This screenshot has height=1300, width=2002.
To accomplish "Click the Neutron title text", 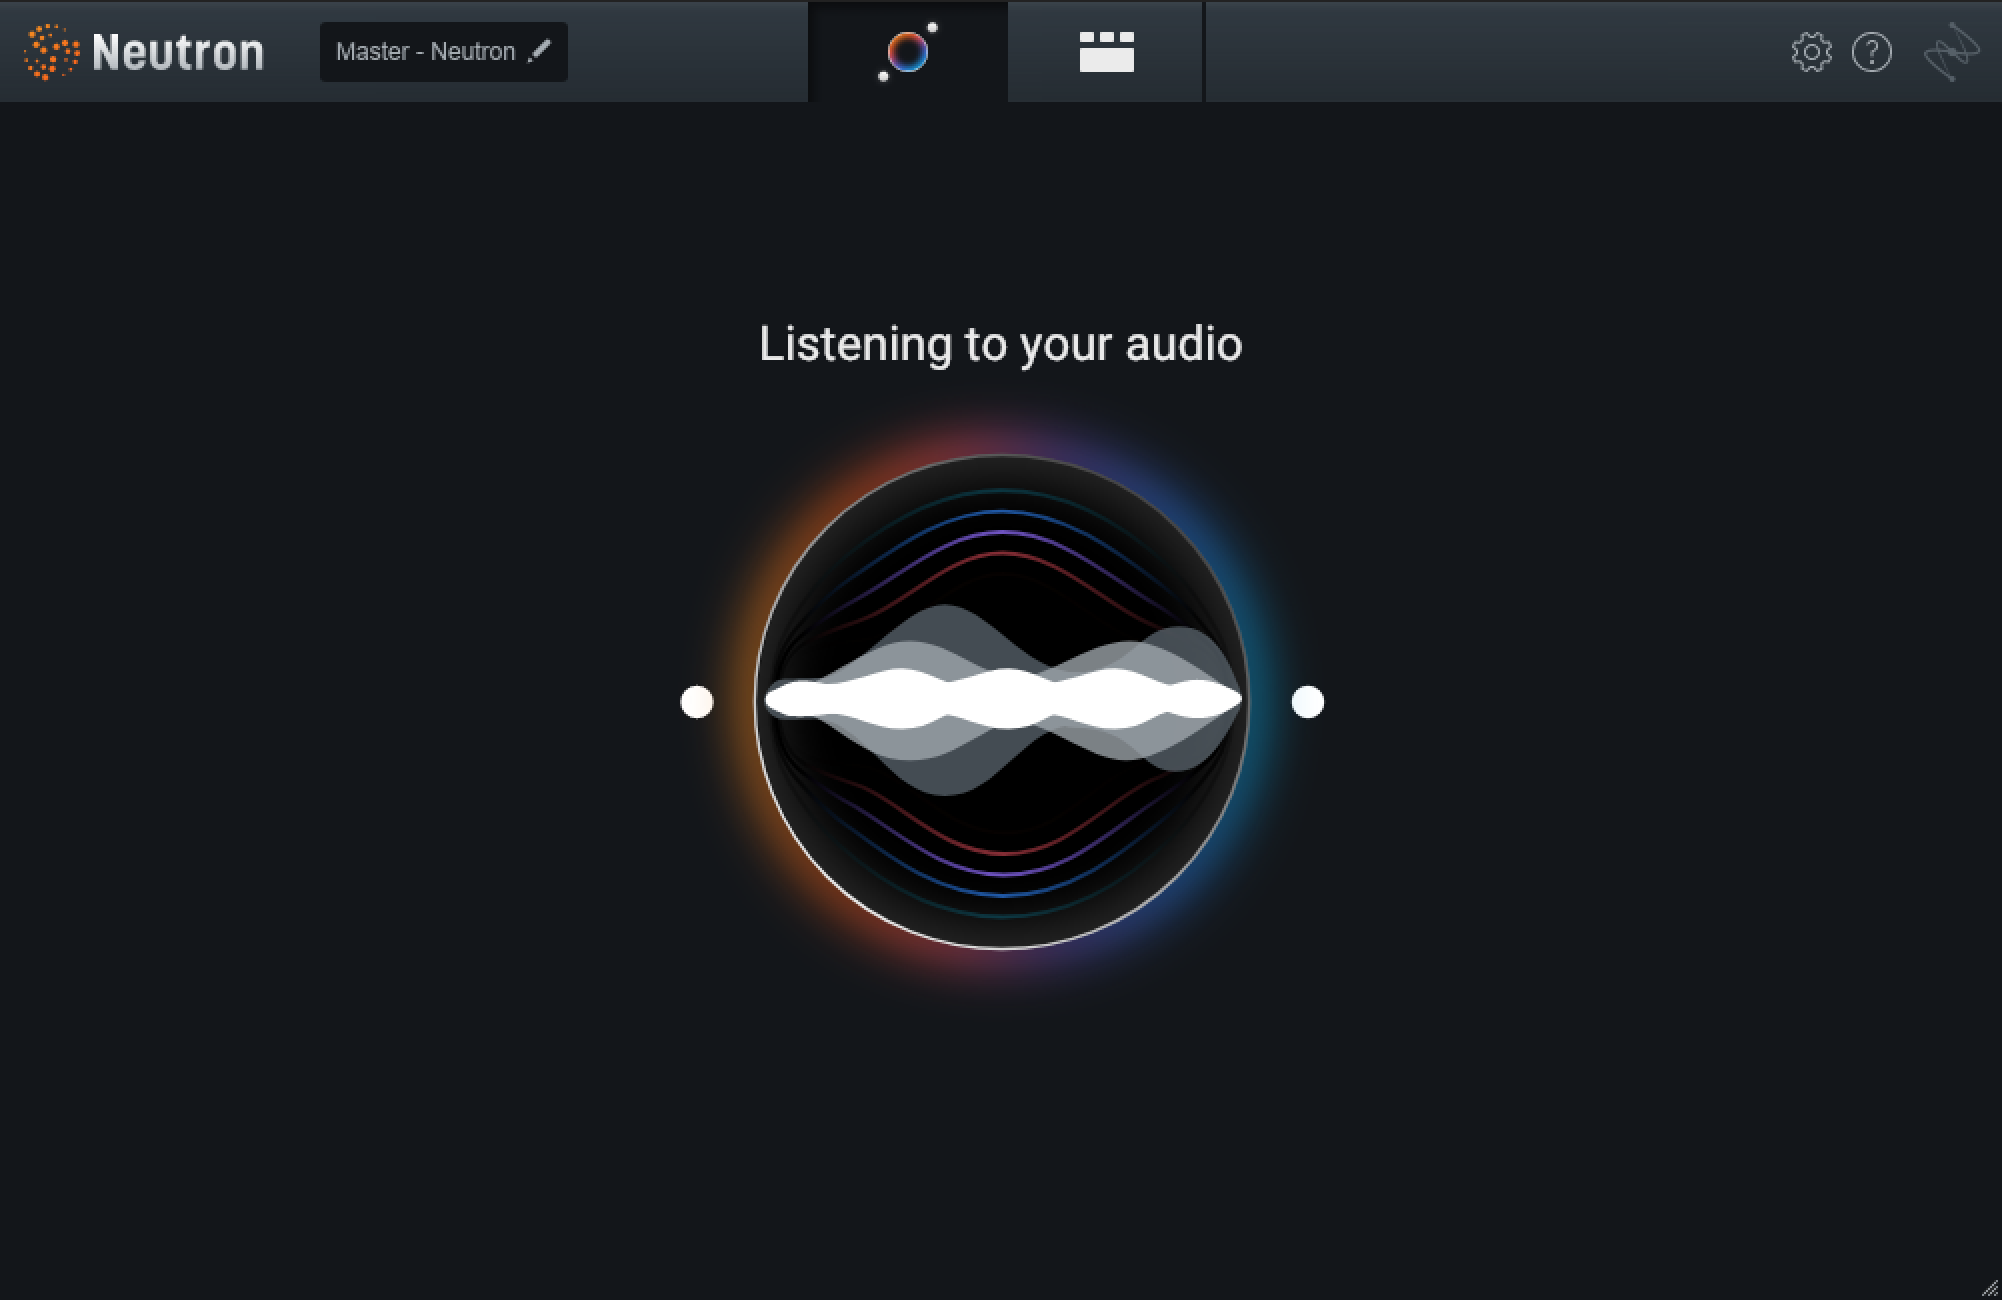I will (x=177, y=51).
